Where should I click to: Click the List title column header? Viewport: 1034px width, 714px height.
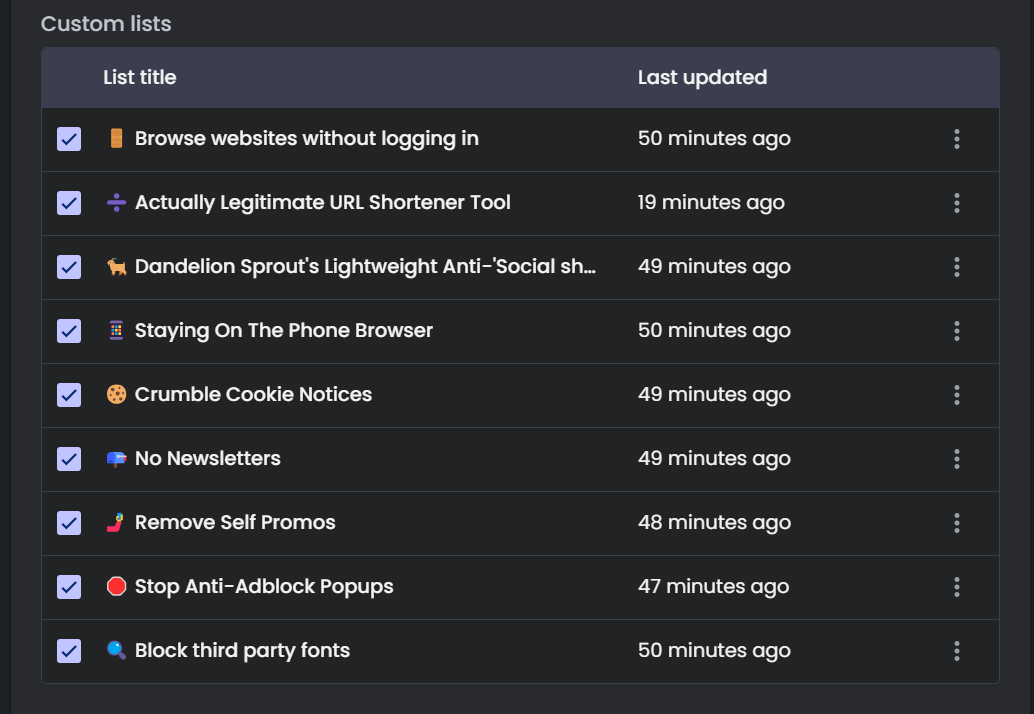coord(140,77)
